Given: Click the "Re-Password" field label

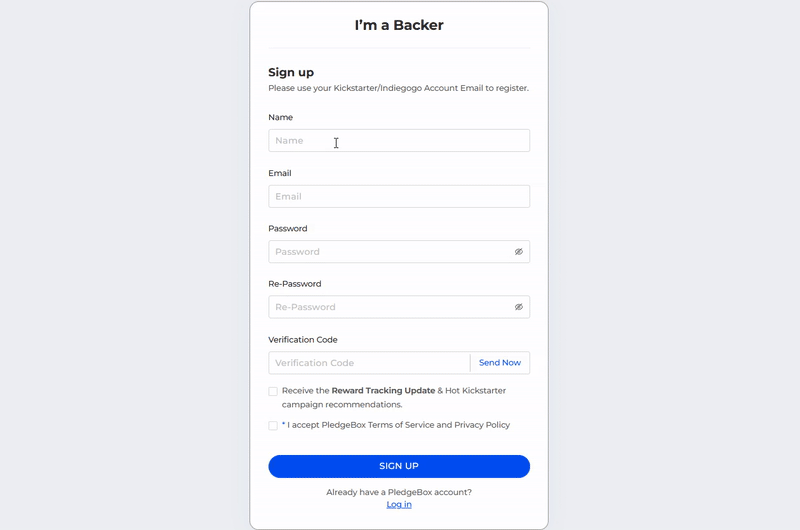Looking at the screenshot, I should [295, 284].
